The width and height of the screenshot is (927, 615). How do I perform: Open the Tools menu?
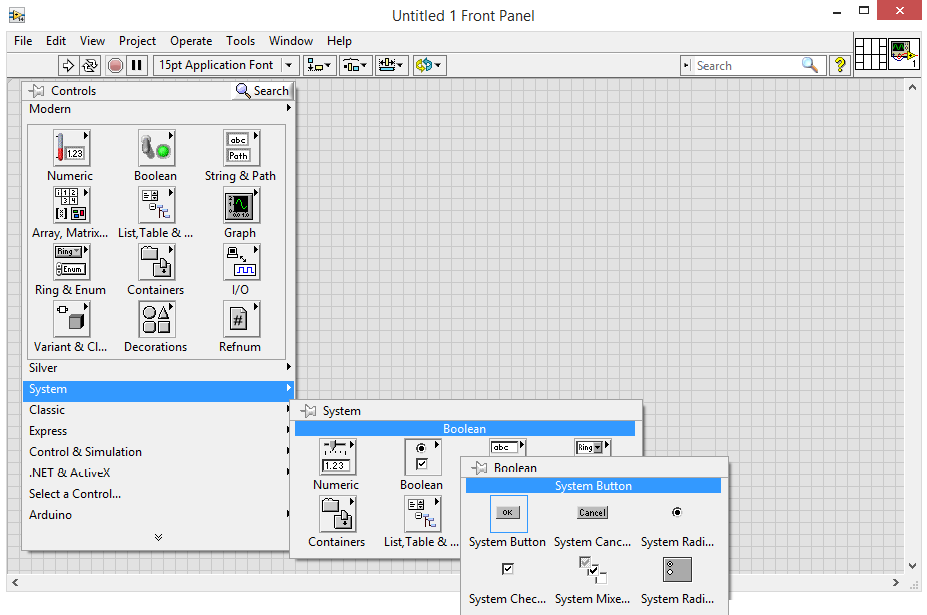coord(240,41)
